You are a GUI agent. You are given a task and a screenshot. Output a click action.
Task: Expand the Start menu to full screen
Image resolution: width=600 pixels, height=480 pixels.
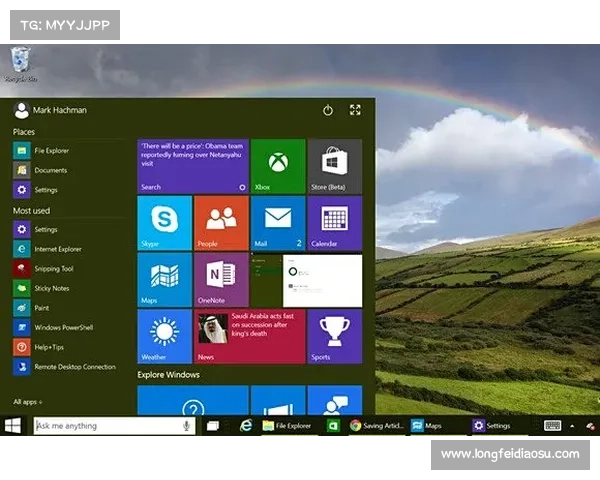point(355,110)
